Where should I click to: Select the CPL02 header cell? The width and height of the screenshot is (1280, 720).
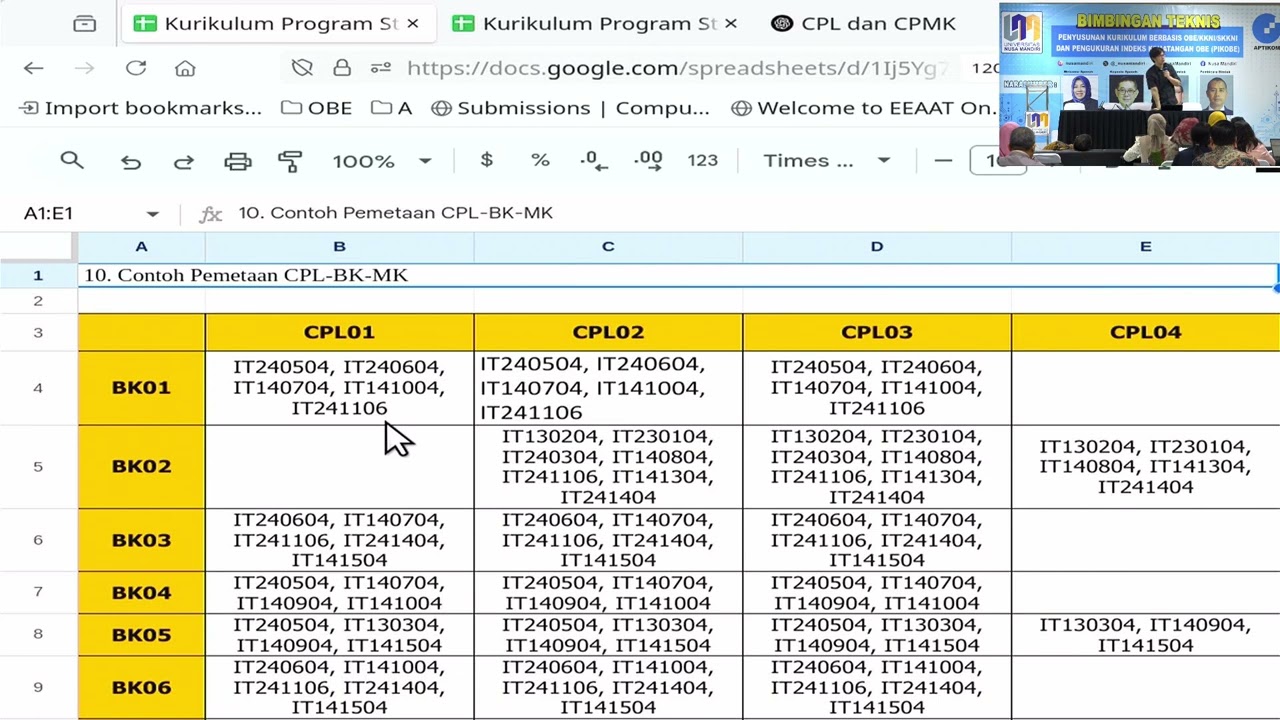(x=608, y=332)
